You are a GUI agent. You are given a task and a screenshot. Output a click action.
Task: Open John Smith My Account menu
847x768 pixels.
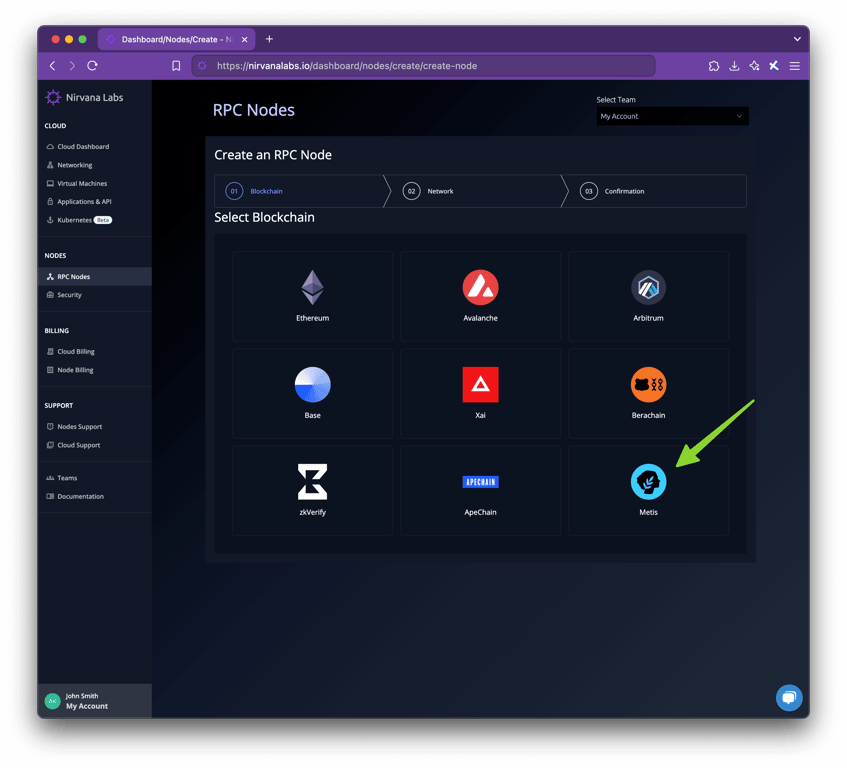click(x=95, y=701)
